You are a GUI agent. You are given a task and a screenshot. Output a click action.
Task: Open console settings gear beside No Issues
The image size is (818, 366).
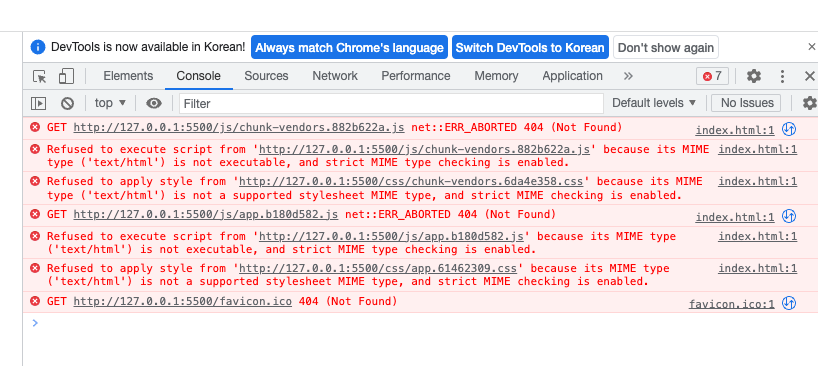[810, 103]
